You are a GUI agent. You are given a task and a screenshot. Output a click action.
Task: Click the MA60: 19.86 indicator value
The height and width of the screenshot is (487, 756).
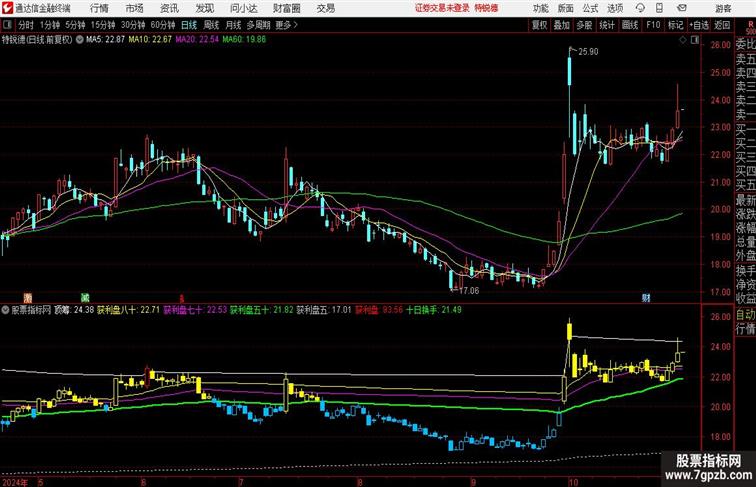coord(244,40)
